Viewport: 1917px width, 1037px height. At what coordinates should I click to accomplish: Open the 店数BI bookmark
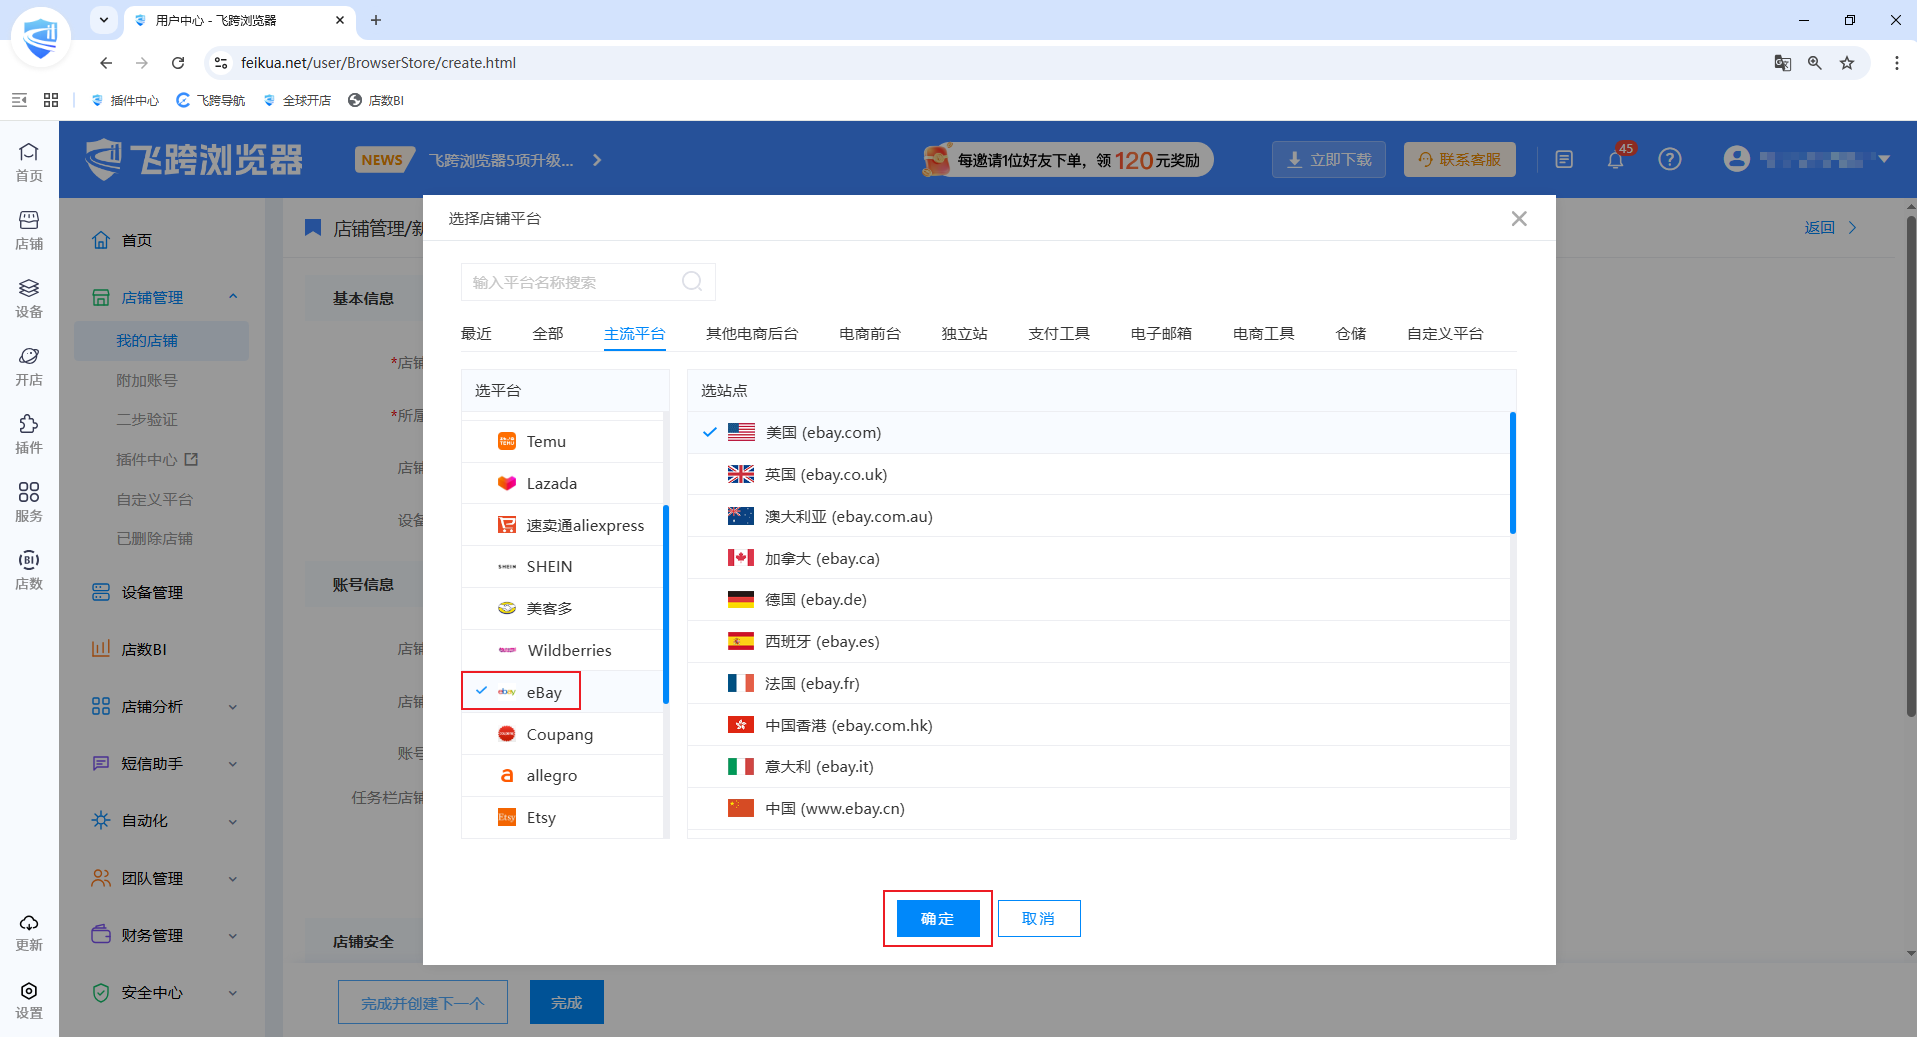[x=376, y=100]
